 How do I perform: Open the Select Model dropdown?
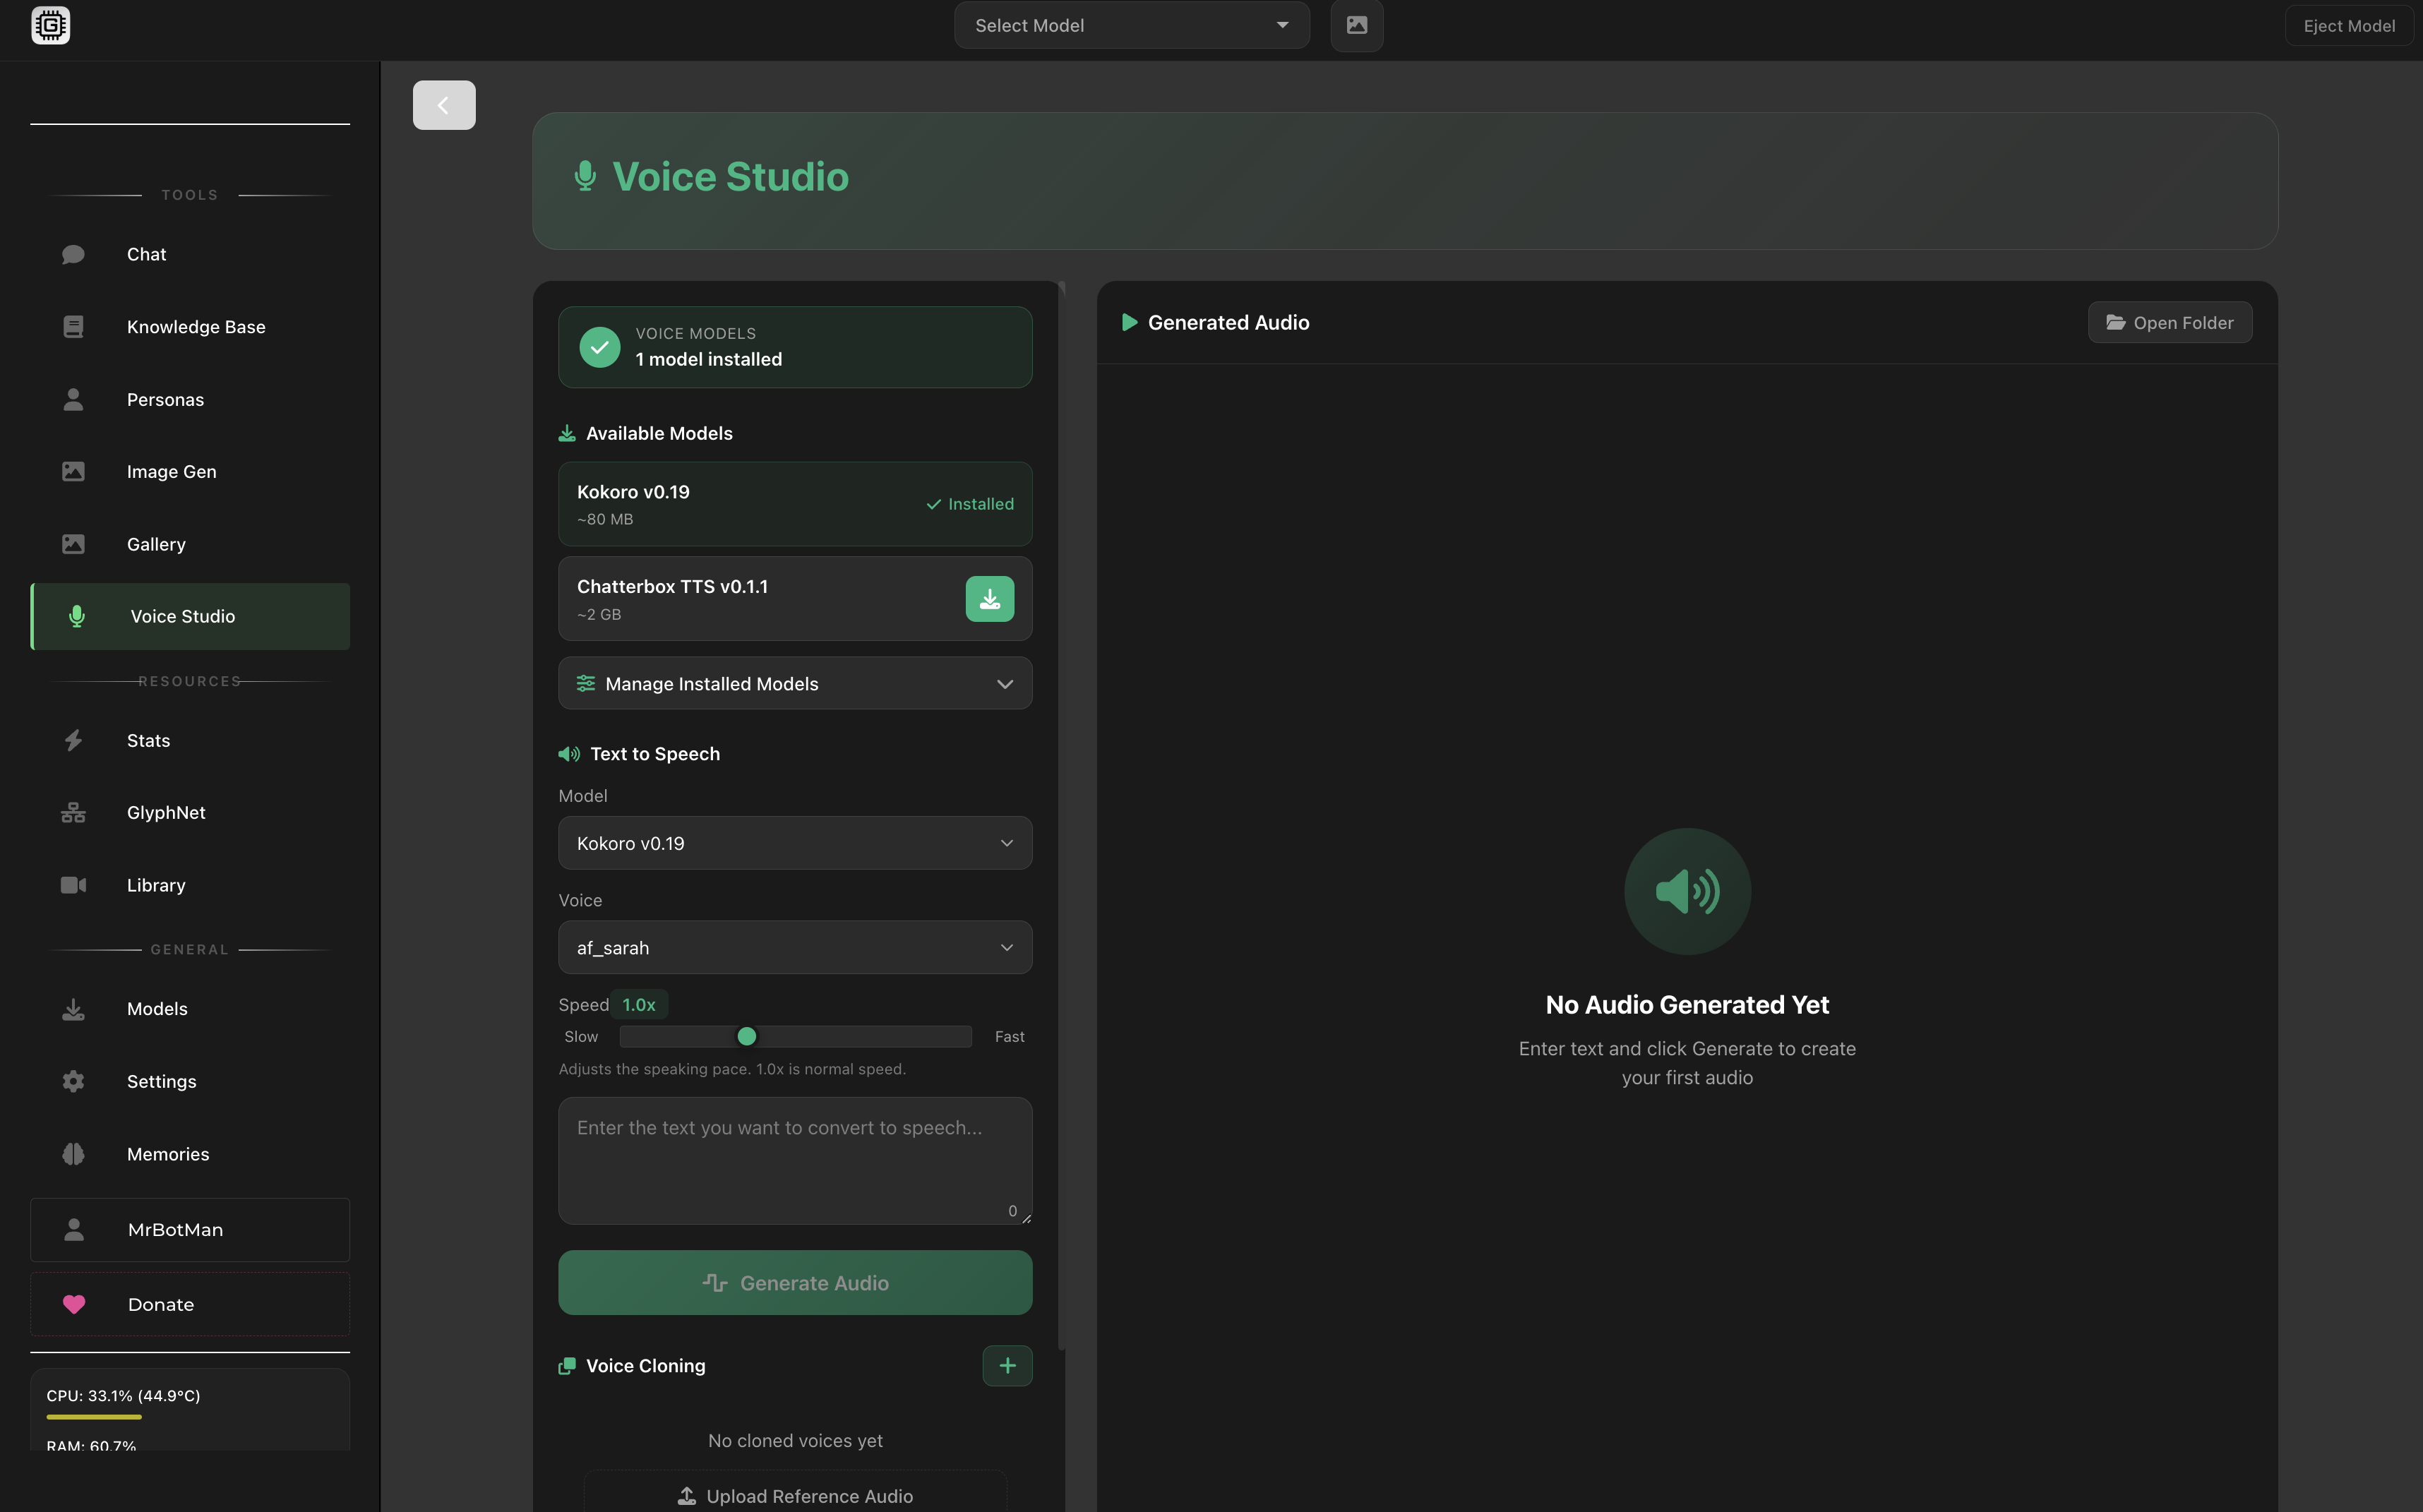1130,25
